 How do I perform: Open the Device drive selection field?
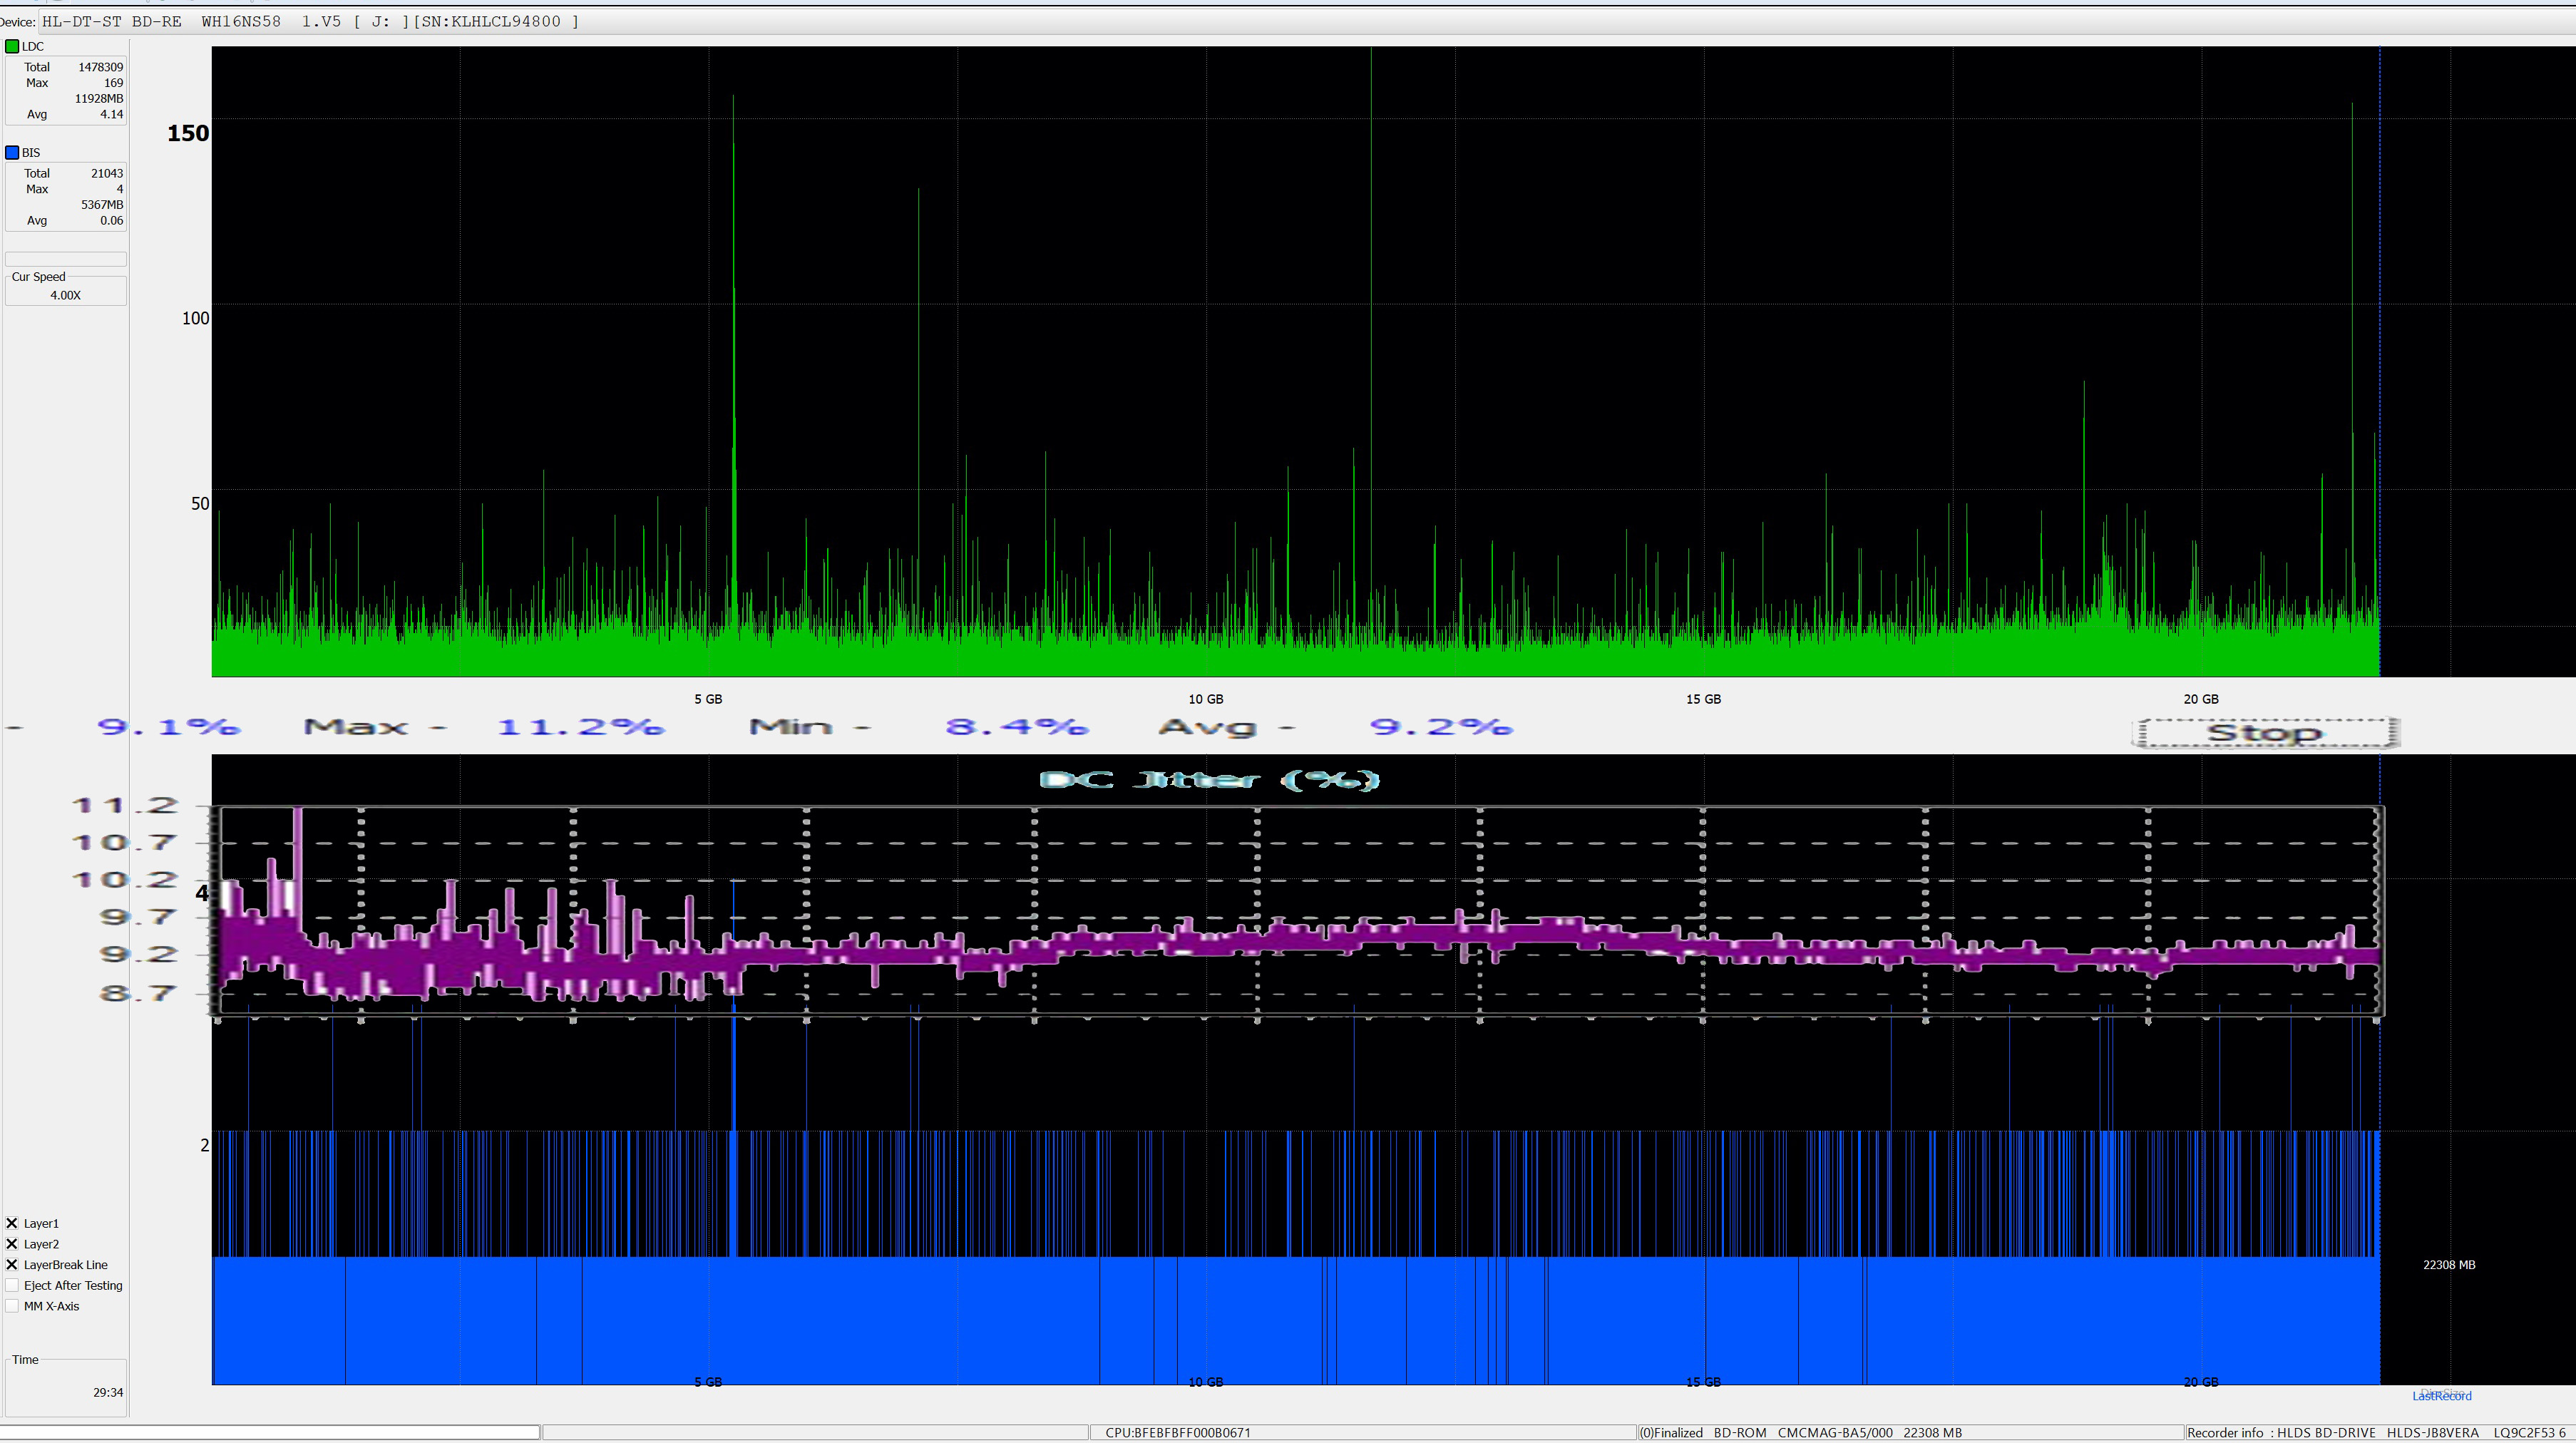[x=310, y=21]
